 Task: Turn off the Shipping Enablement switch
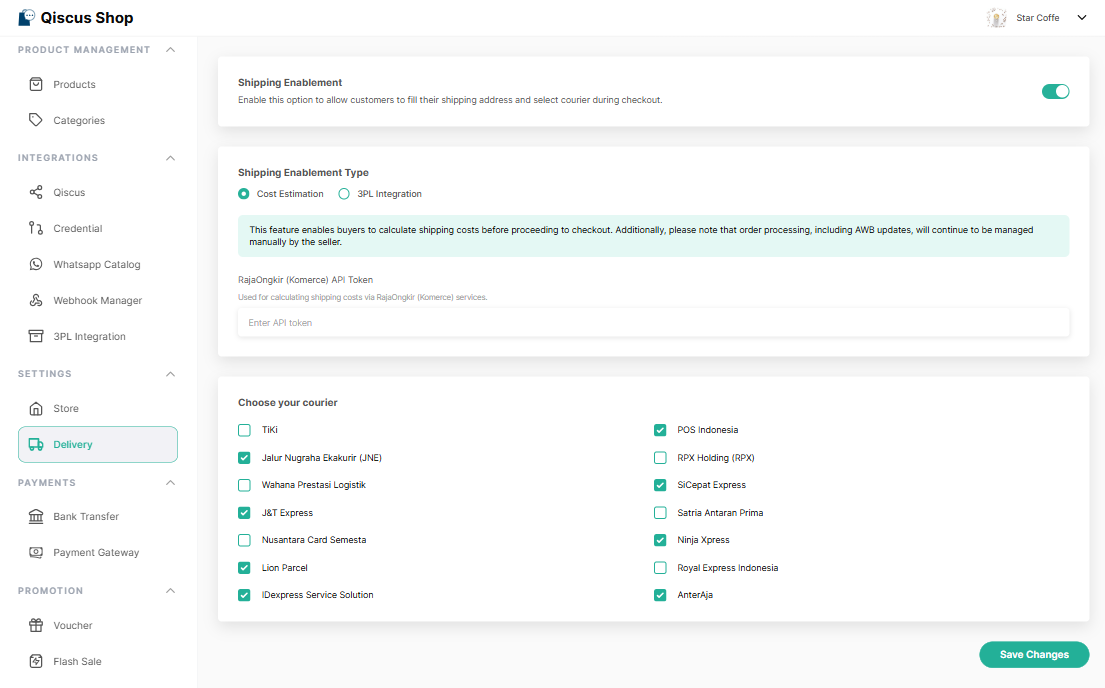point(1055,91)
